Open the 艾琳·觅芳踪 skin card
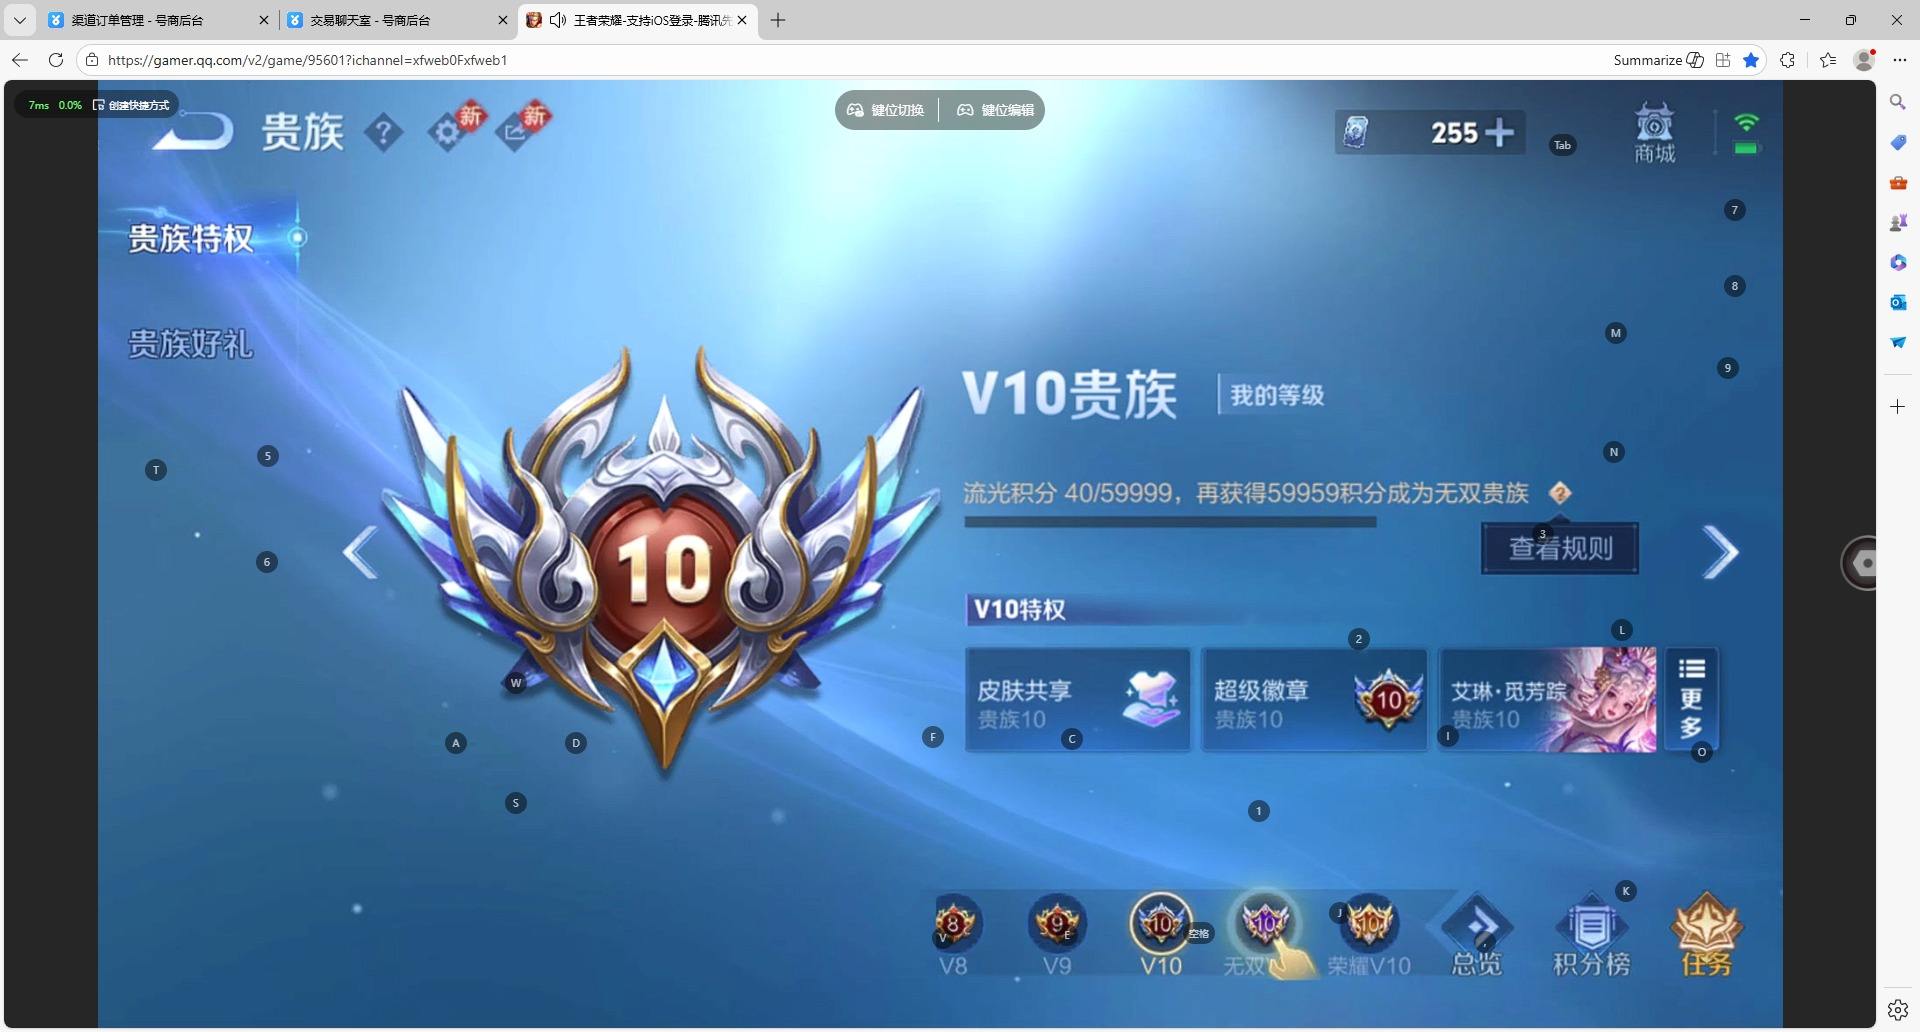 coord(1548,699)
